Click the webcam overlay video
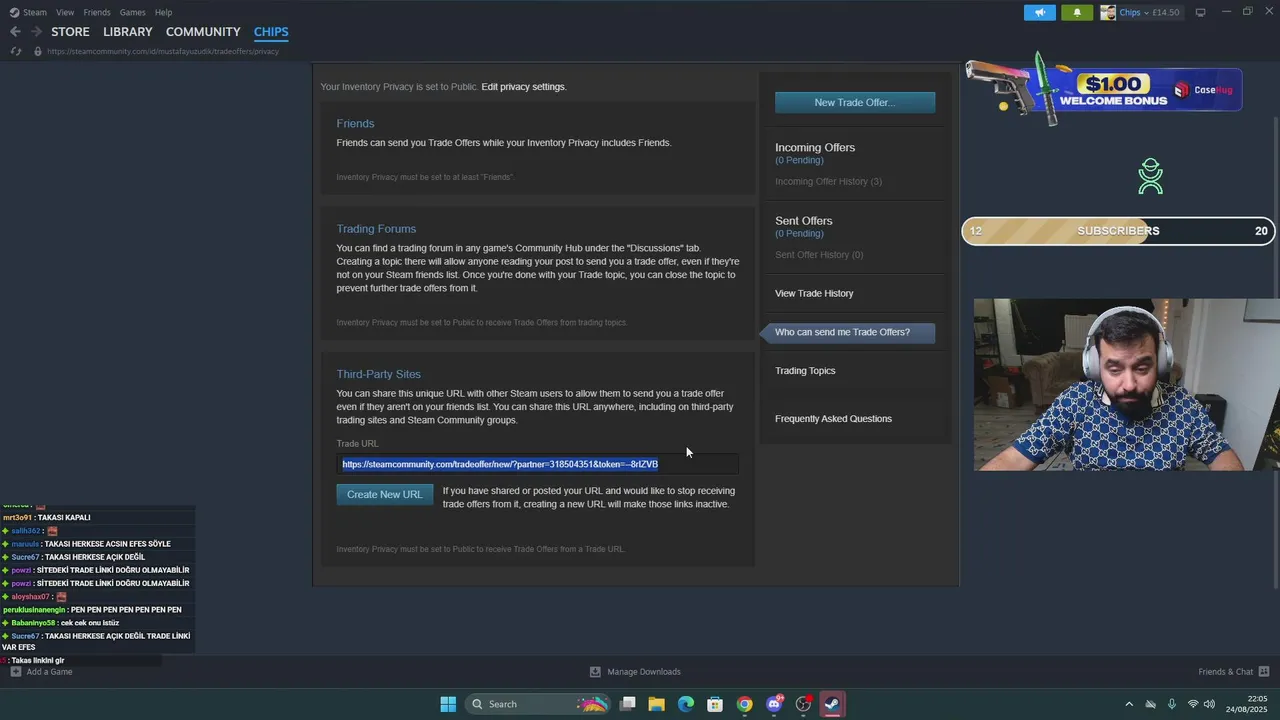The height and width of the screenshot is (720, 1280). tap(1127, 384)
